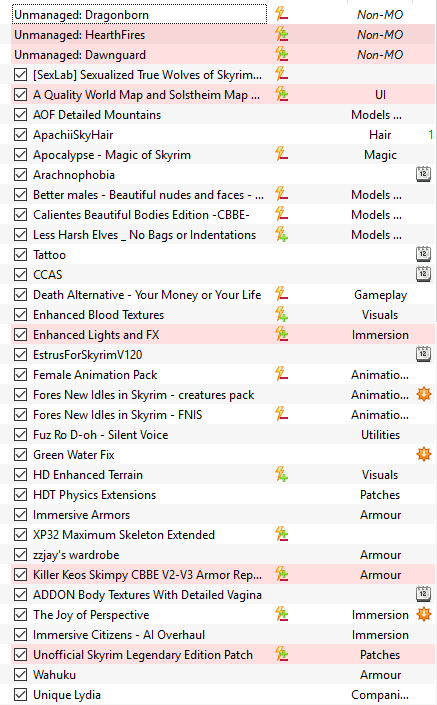Select the AOF Detailed Mountains mod name
This screenshot has height=705, width=437.
[97, 115]
